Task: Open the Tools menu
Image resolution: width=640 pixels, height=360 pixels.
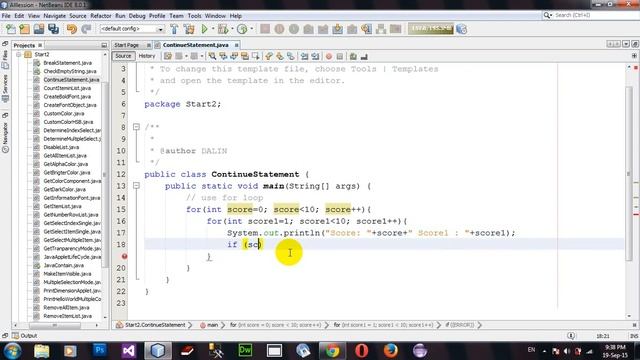Action: [194, 16]
